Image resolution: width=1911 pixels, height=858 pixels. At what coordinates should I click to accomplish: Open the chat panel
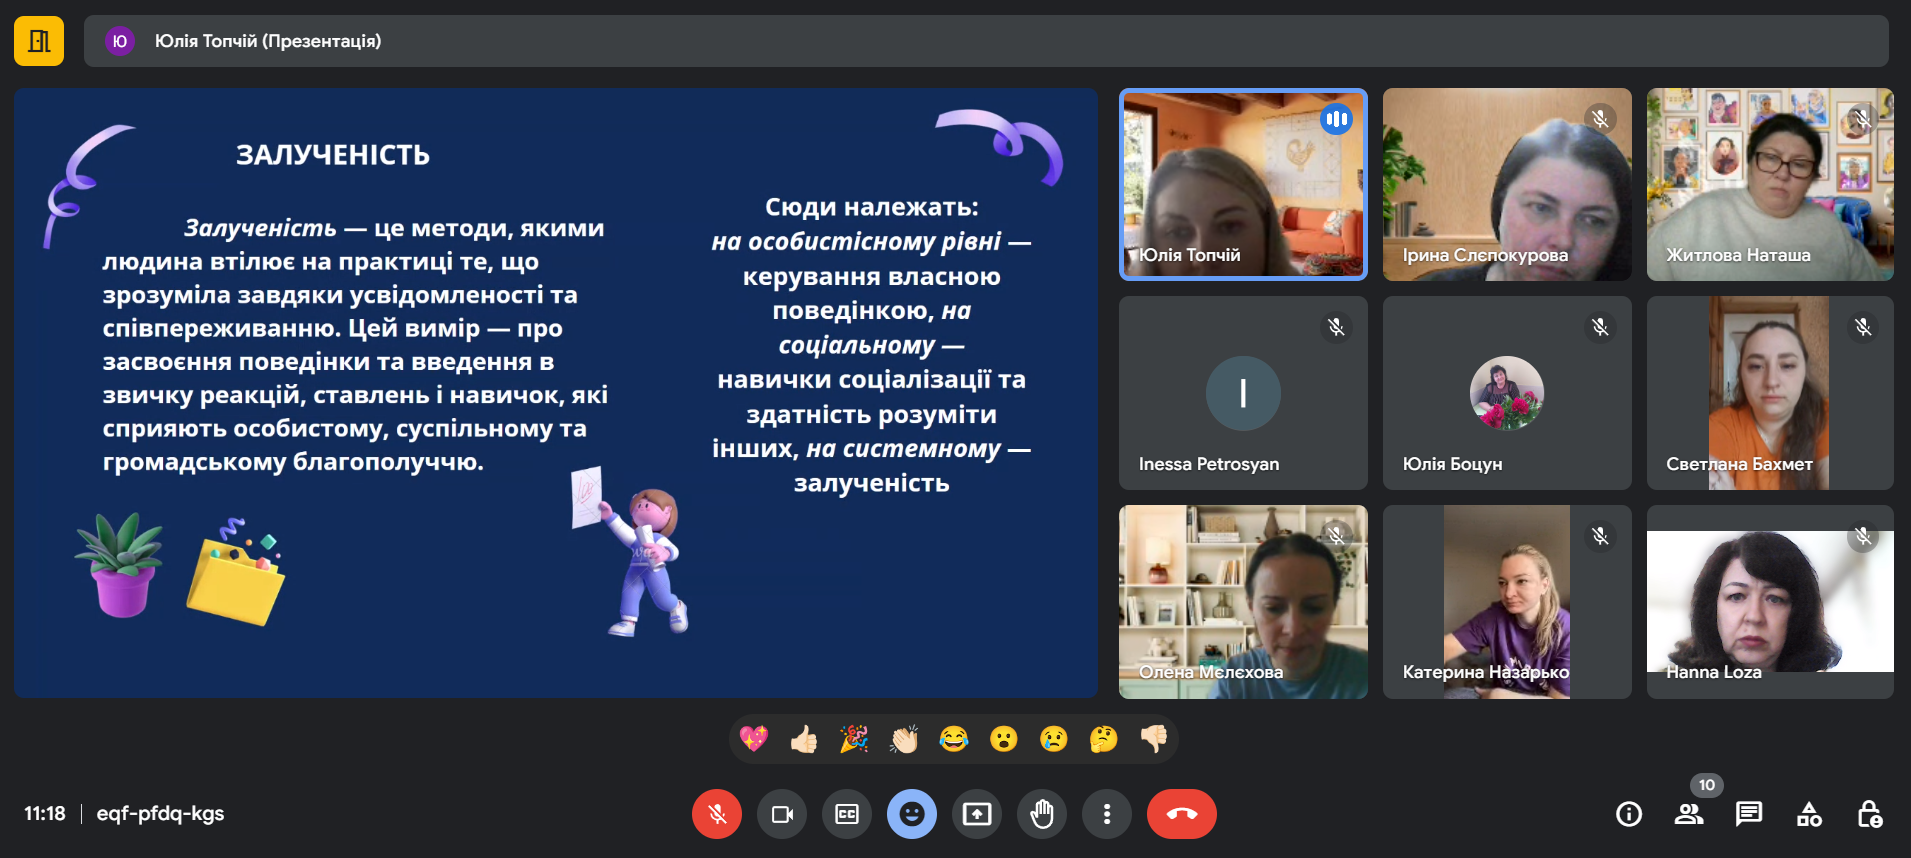[x=1749, y=814]
